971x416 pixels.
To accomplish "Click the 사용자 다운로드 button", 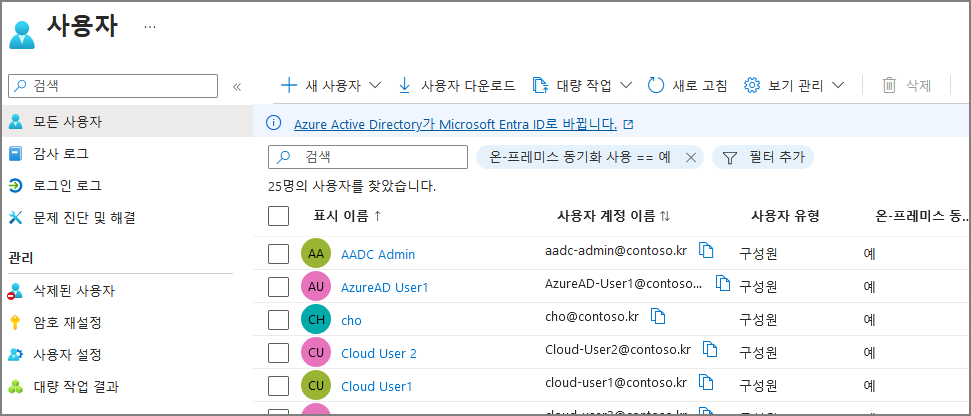I will click(x=456, y=85).
